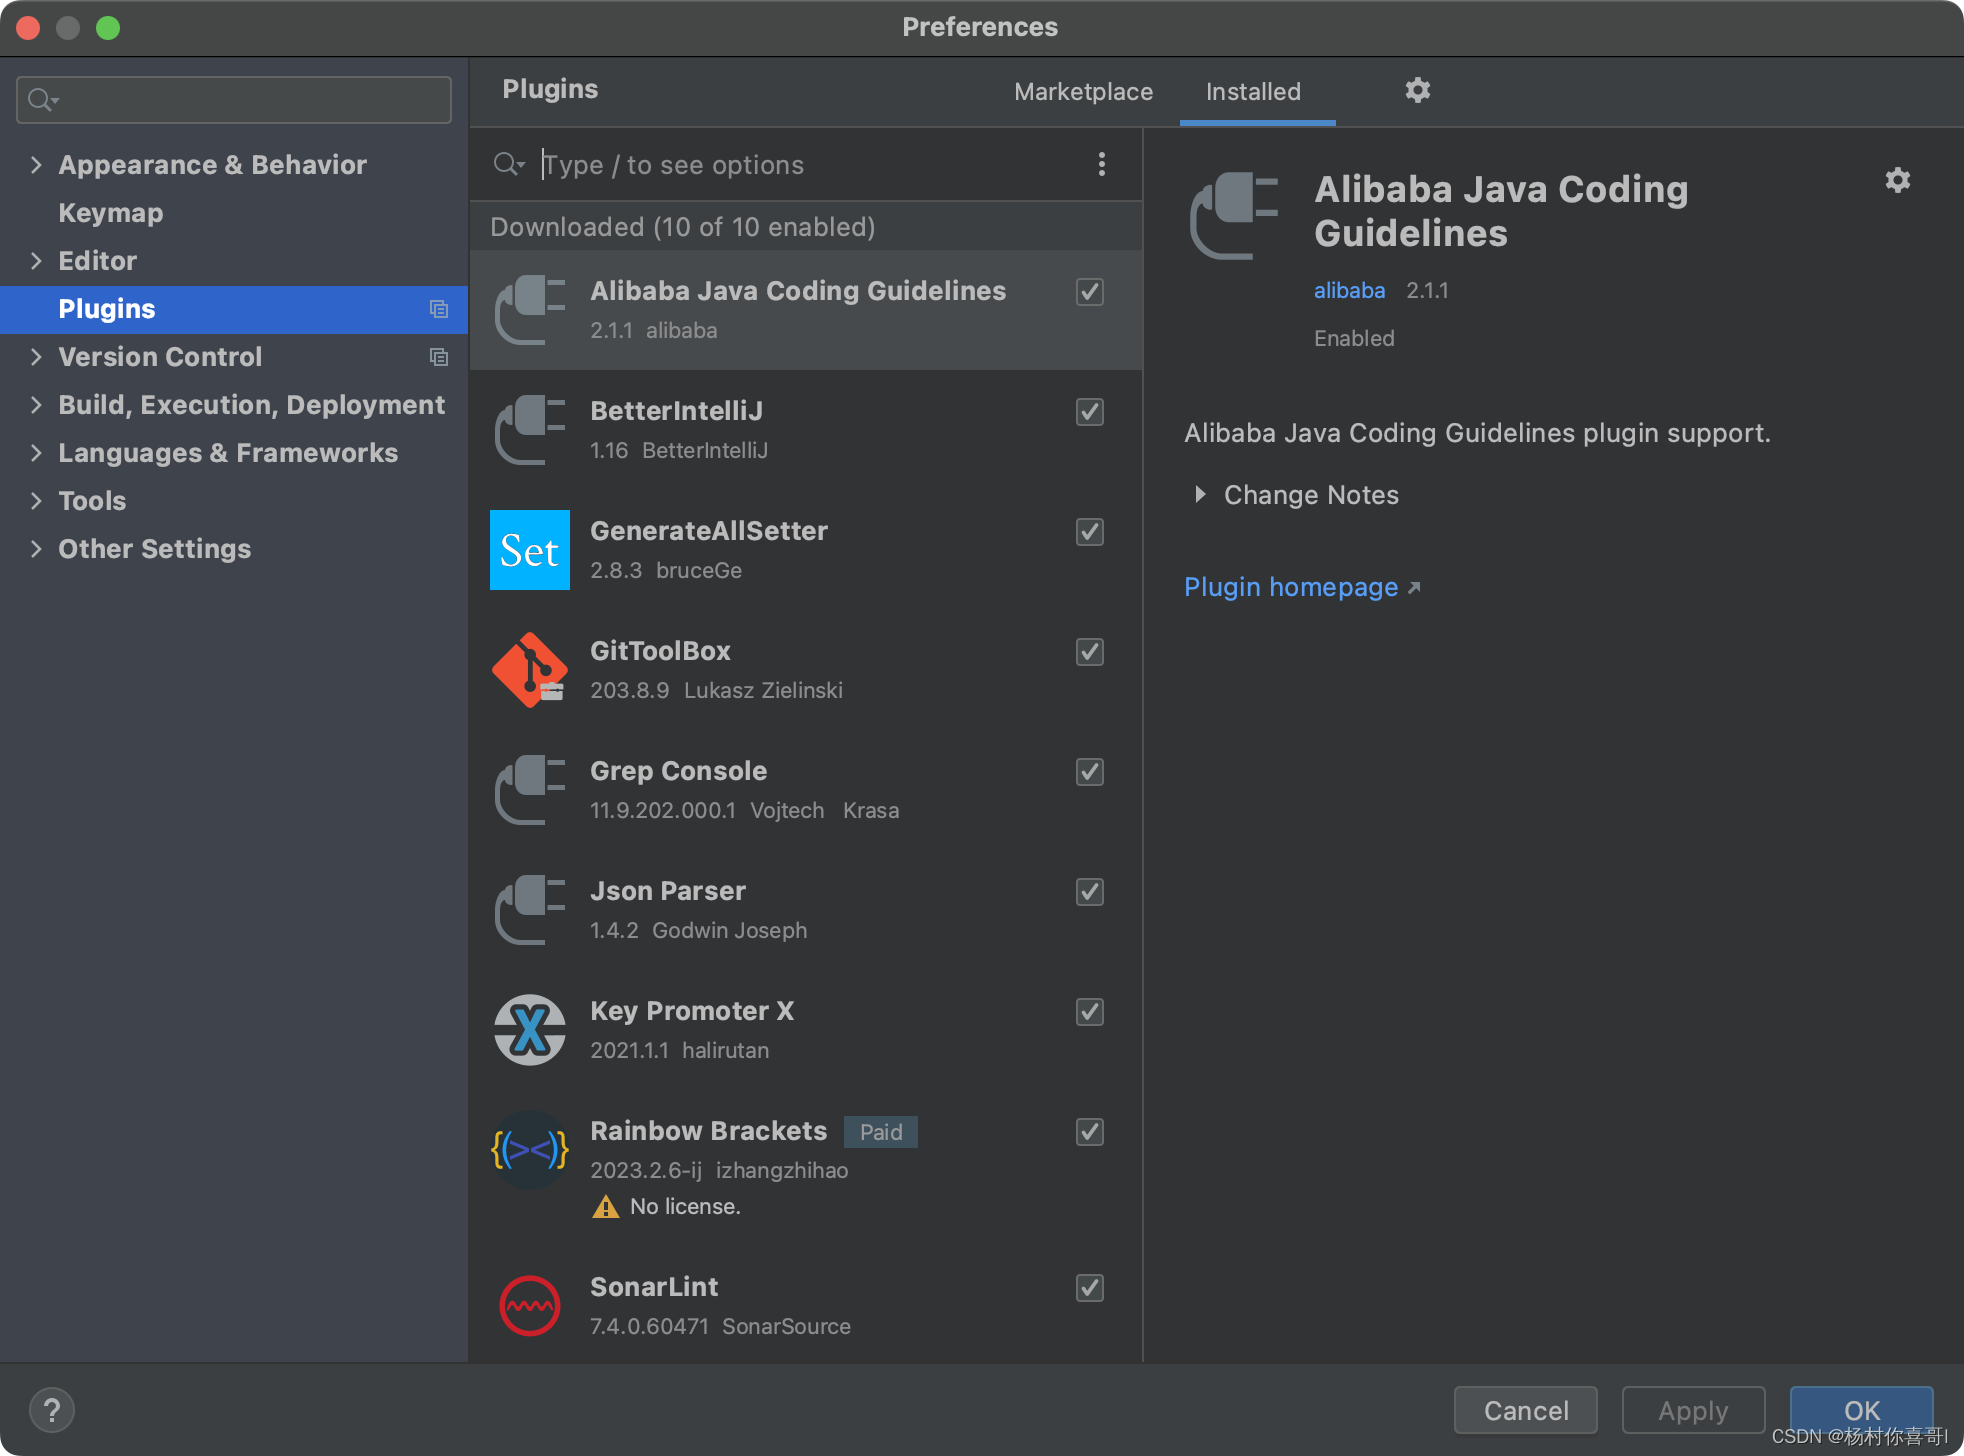
Task: Click the GitToolBox plugin icon
Action: click(529, 670)
